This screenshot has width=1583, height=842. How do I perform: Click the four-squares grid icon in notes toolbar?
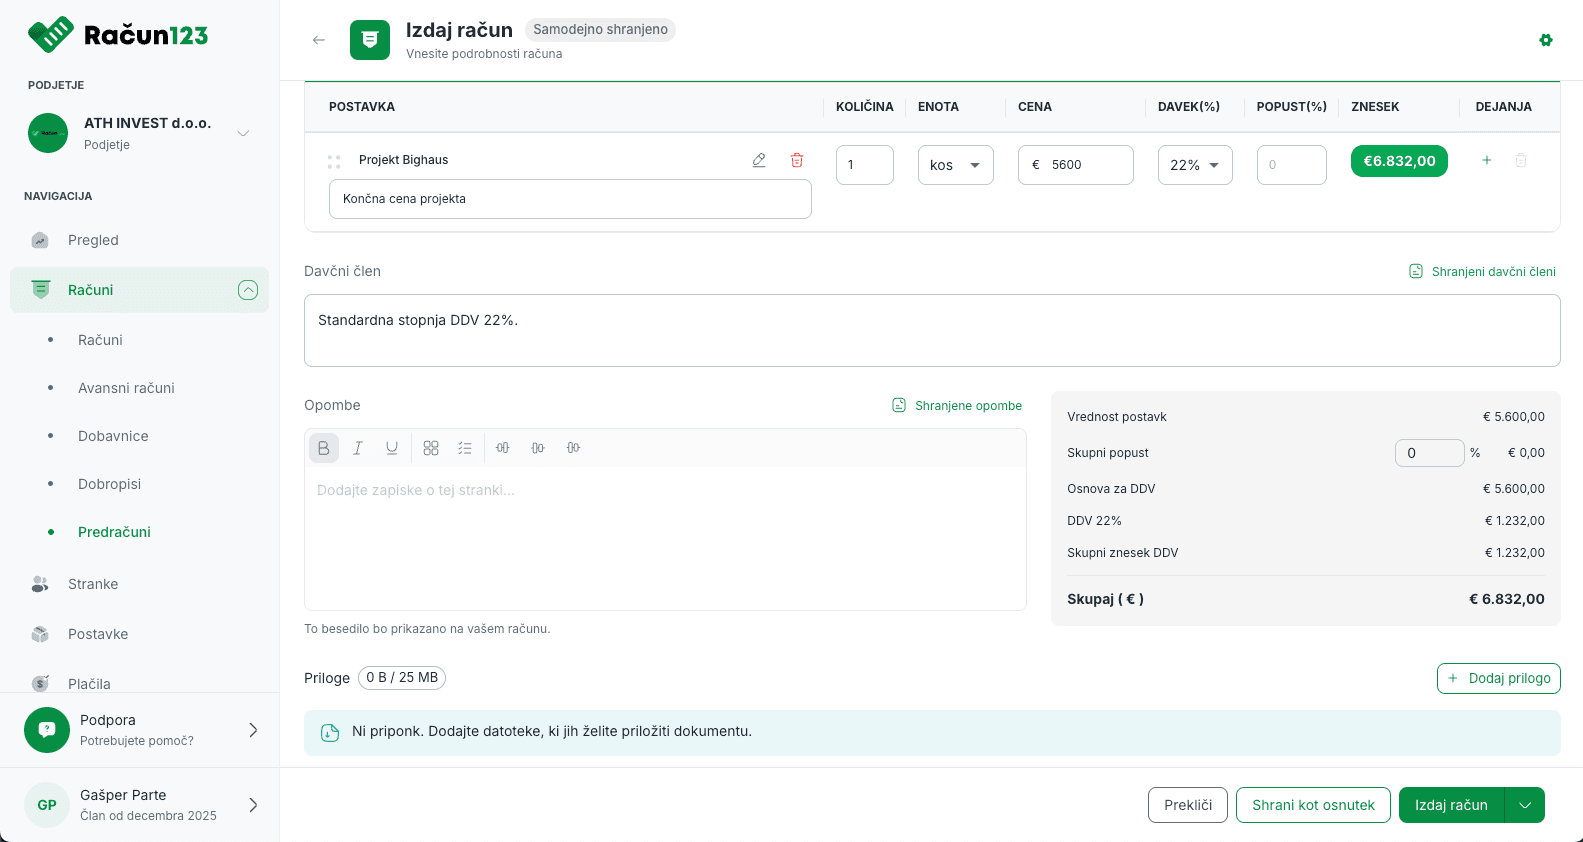click(431, 448)
